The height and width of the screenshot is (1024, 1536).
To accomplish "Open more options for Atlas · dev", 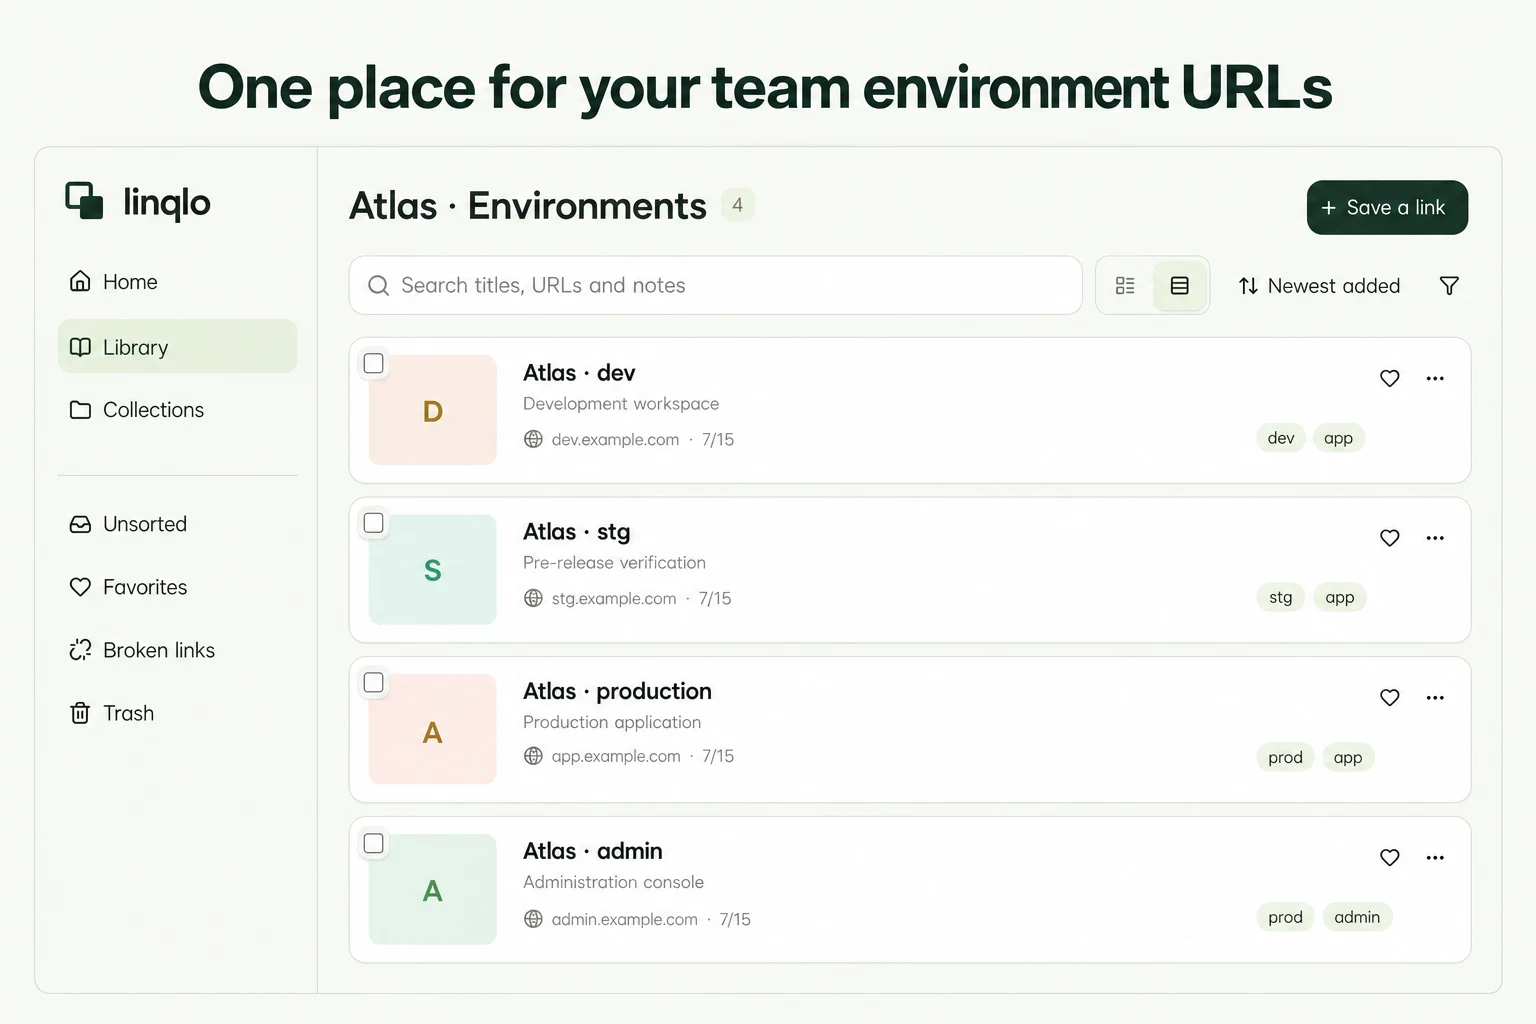I will click(1435, 378).
